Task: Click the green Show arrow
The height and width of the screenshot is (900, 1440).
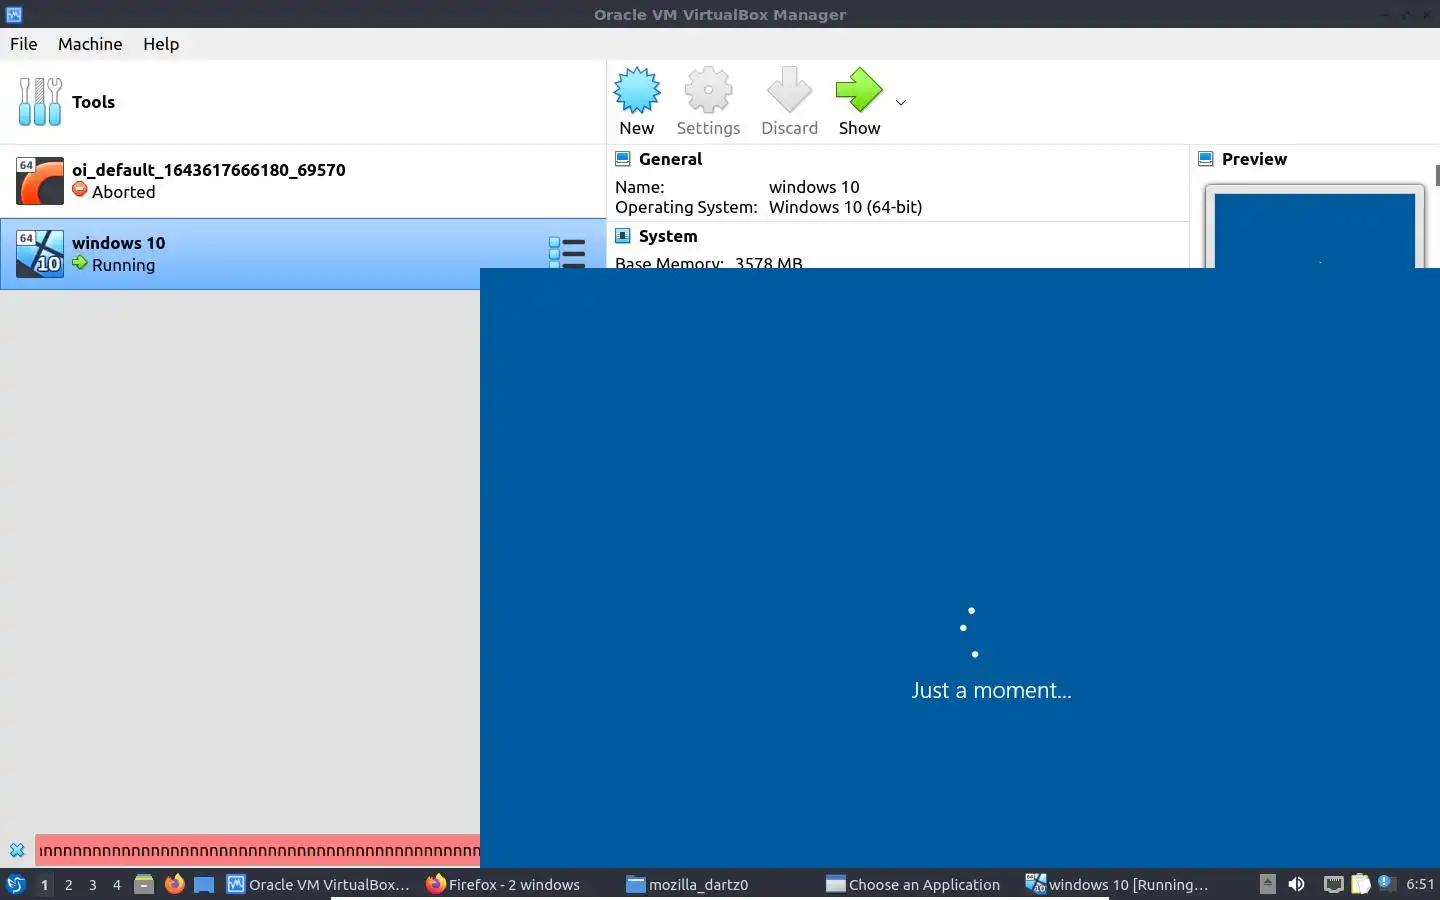Action: point(859,91)
